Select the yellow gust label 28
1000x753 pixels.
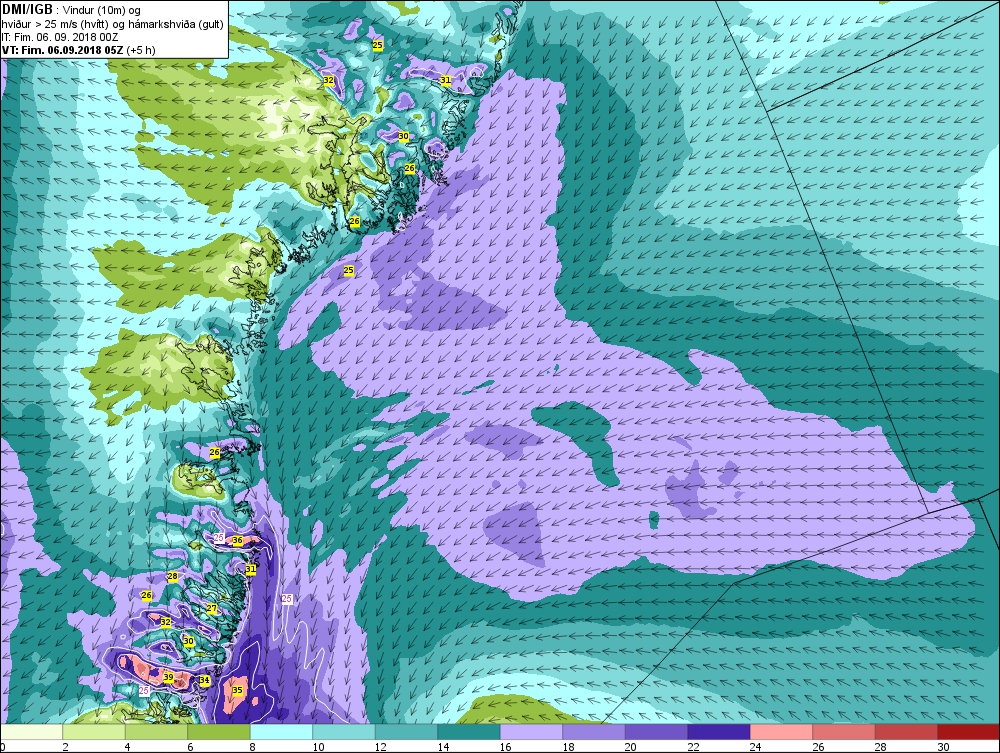172,576
